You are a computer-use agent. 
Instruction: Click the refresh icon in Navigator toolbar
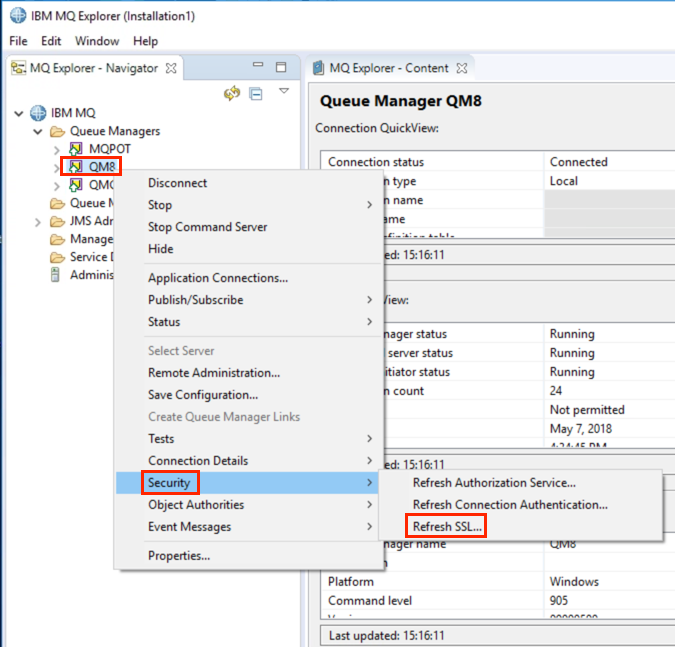pos(232,93)
